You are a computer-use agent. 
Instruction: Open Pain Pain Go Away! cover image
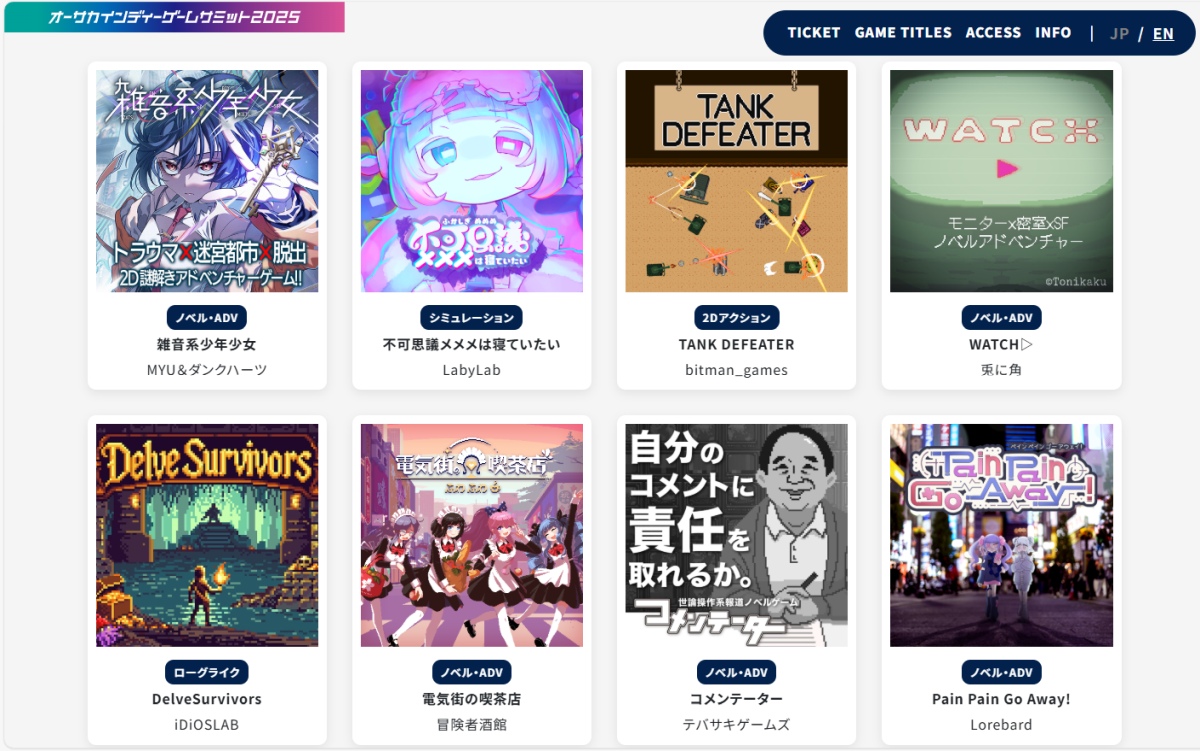[x=1001, y=535]
